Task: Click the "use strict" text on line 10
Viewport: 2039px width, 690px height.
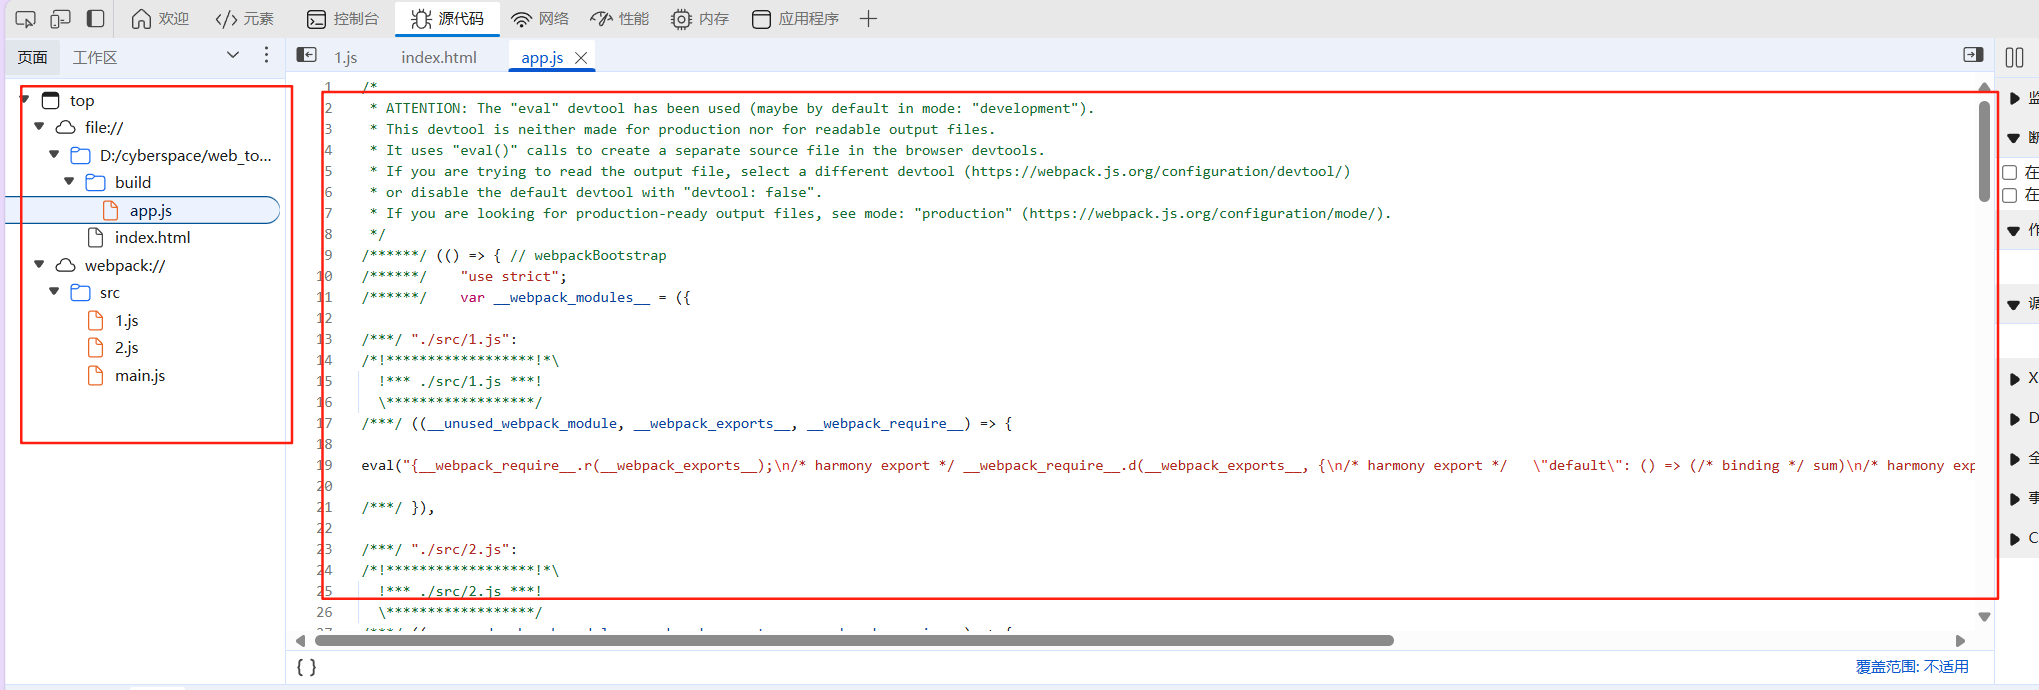Action: 513,276
